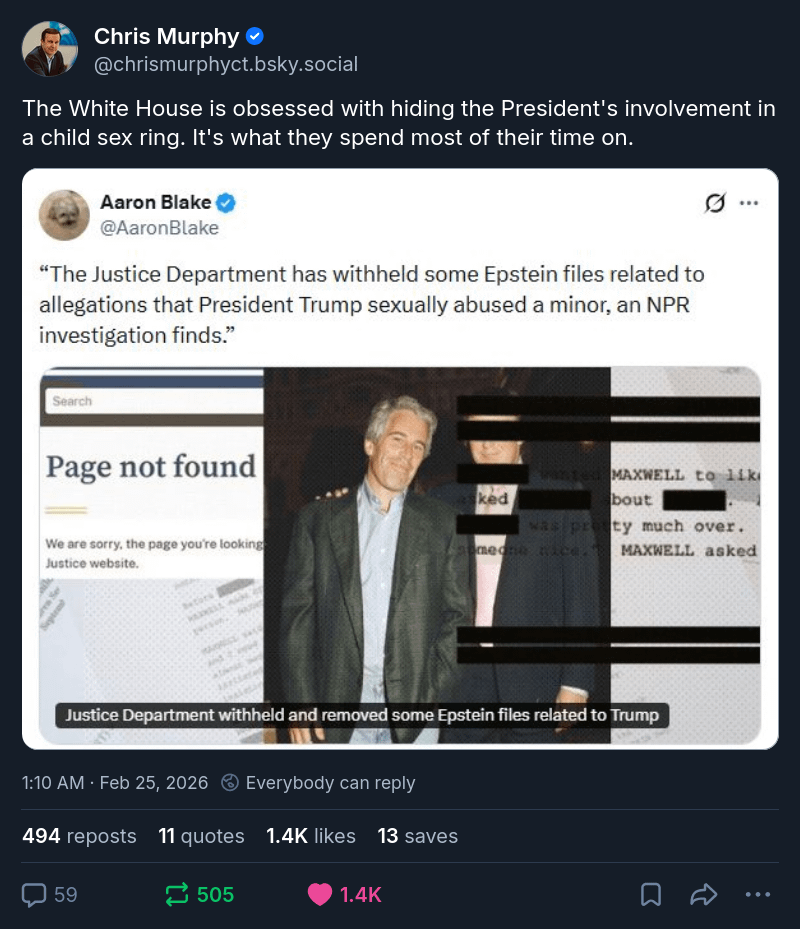View the 494 reposts list
The image size is (800, 929).
coord(79,836)
